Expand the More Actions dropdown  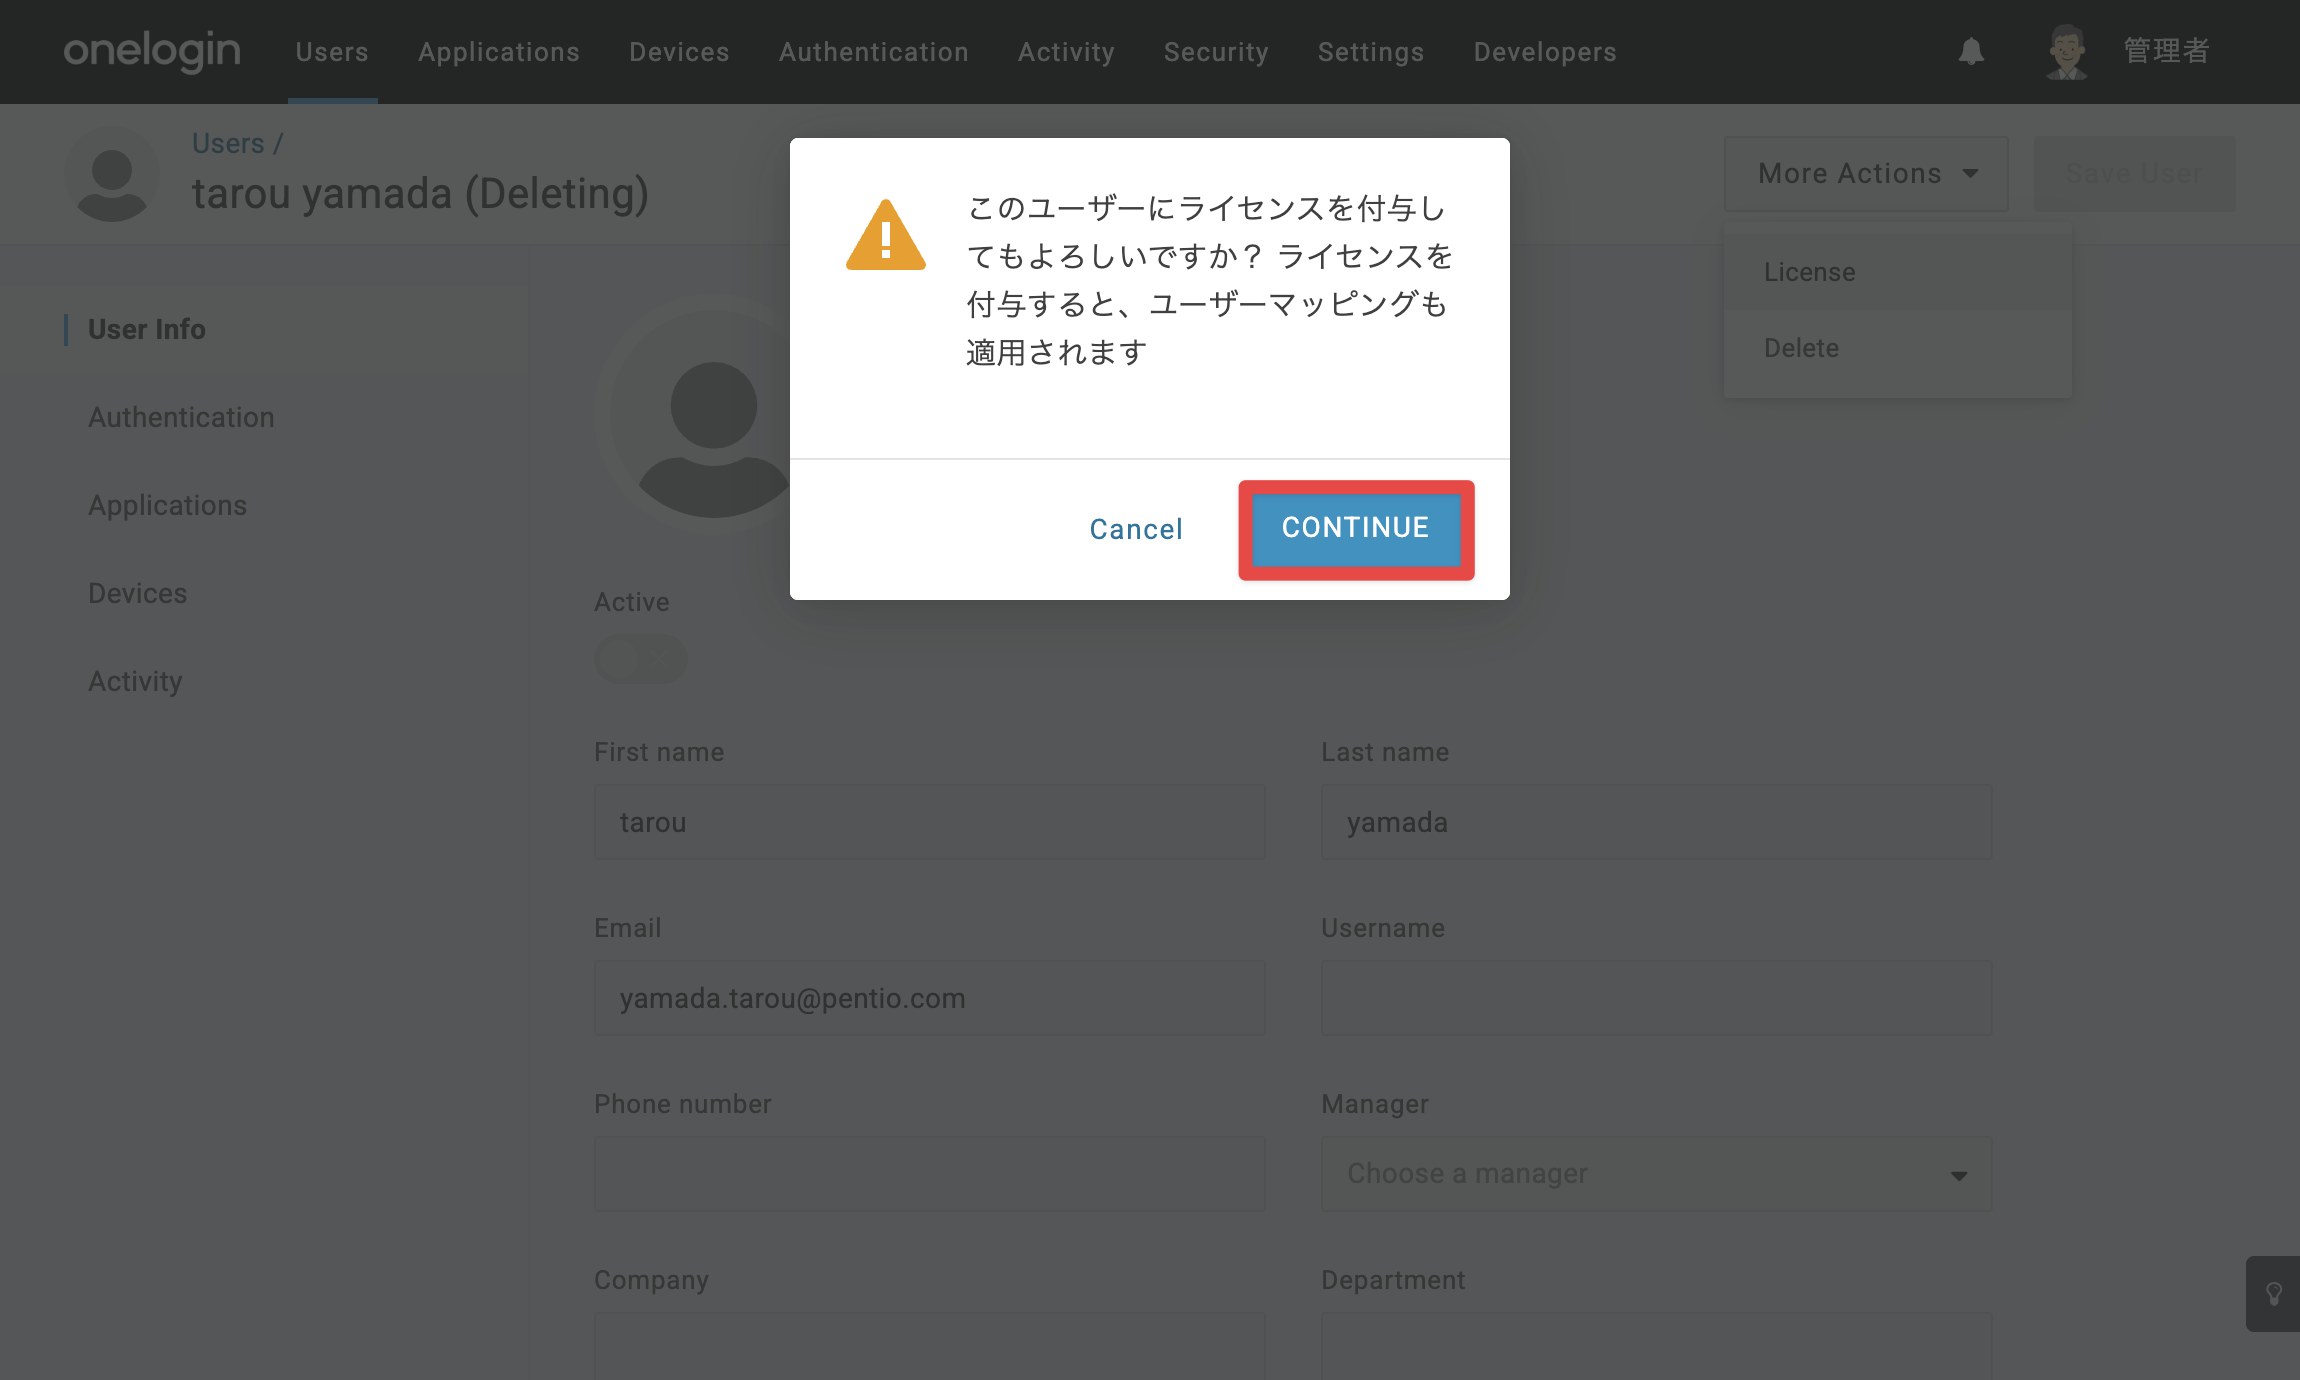(1866, 174)
